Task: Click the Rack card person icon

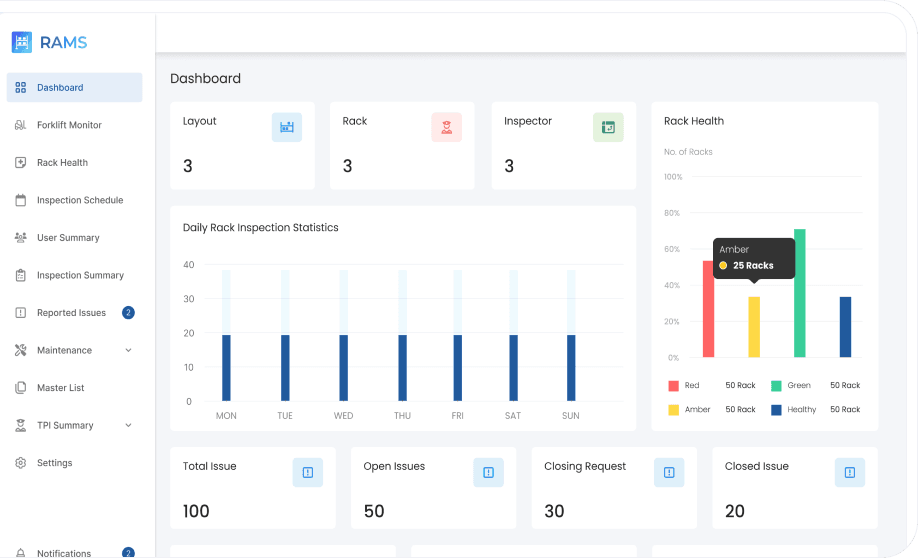Action: pyautogui.click(x=447, y=127)
